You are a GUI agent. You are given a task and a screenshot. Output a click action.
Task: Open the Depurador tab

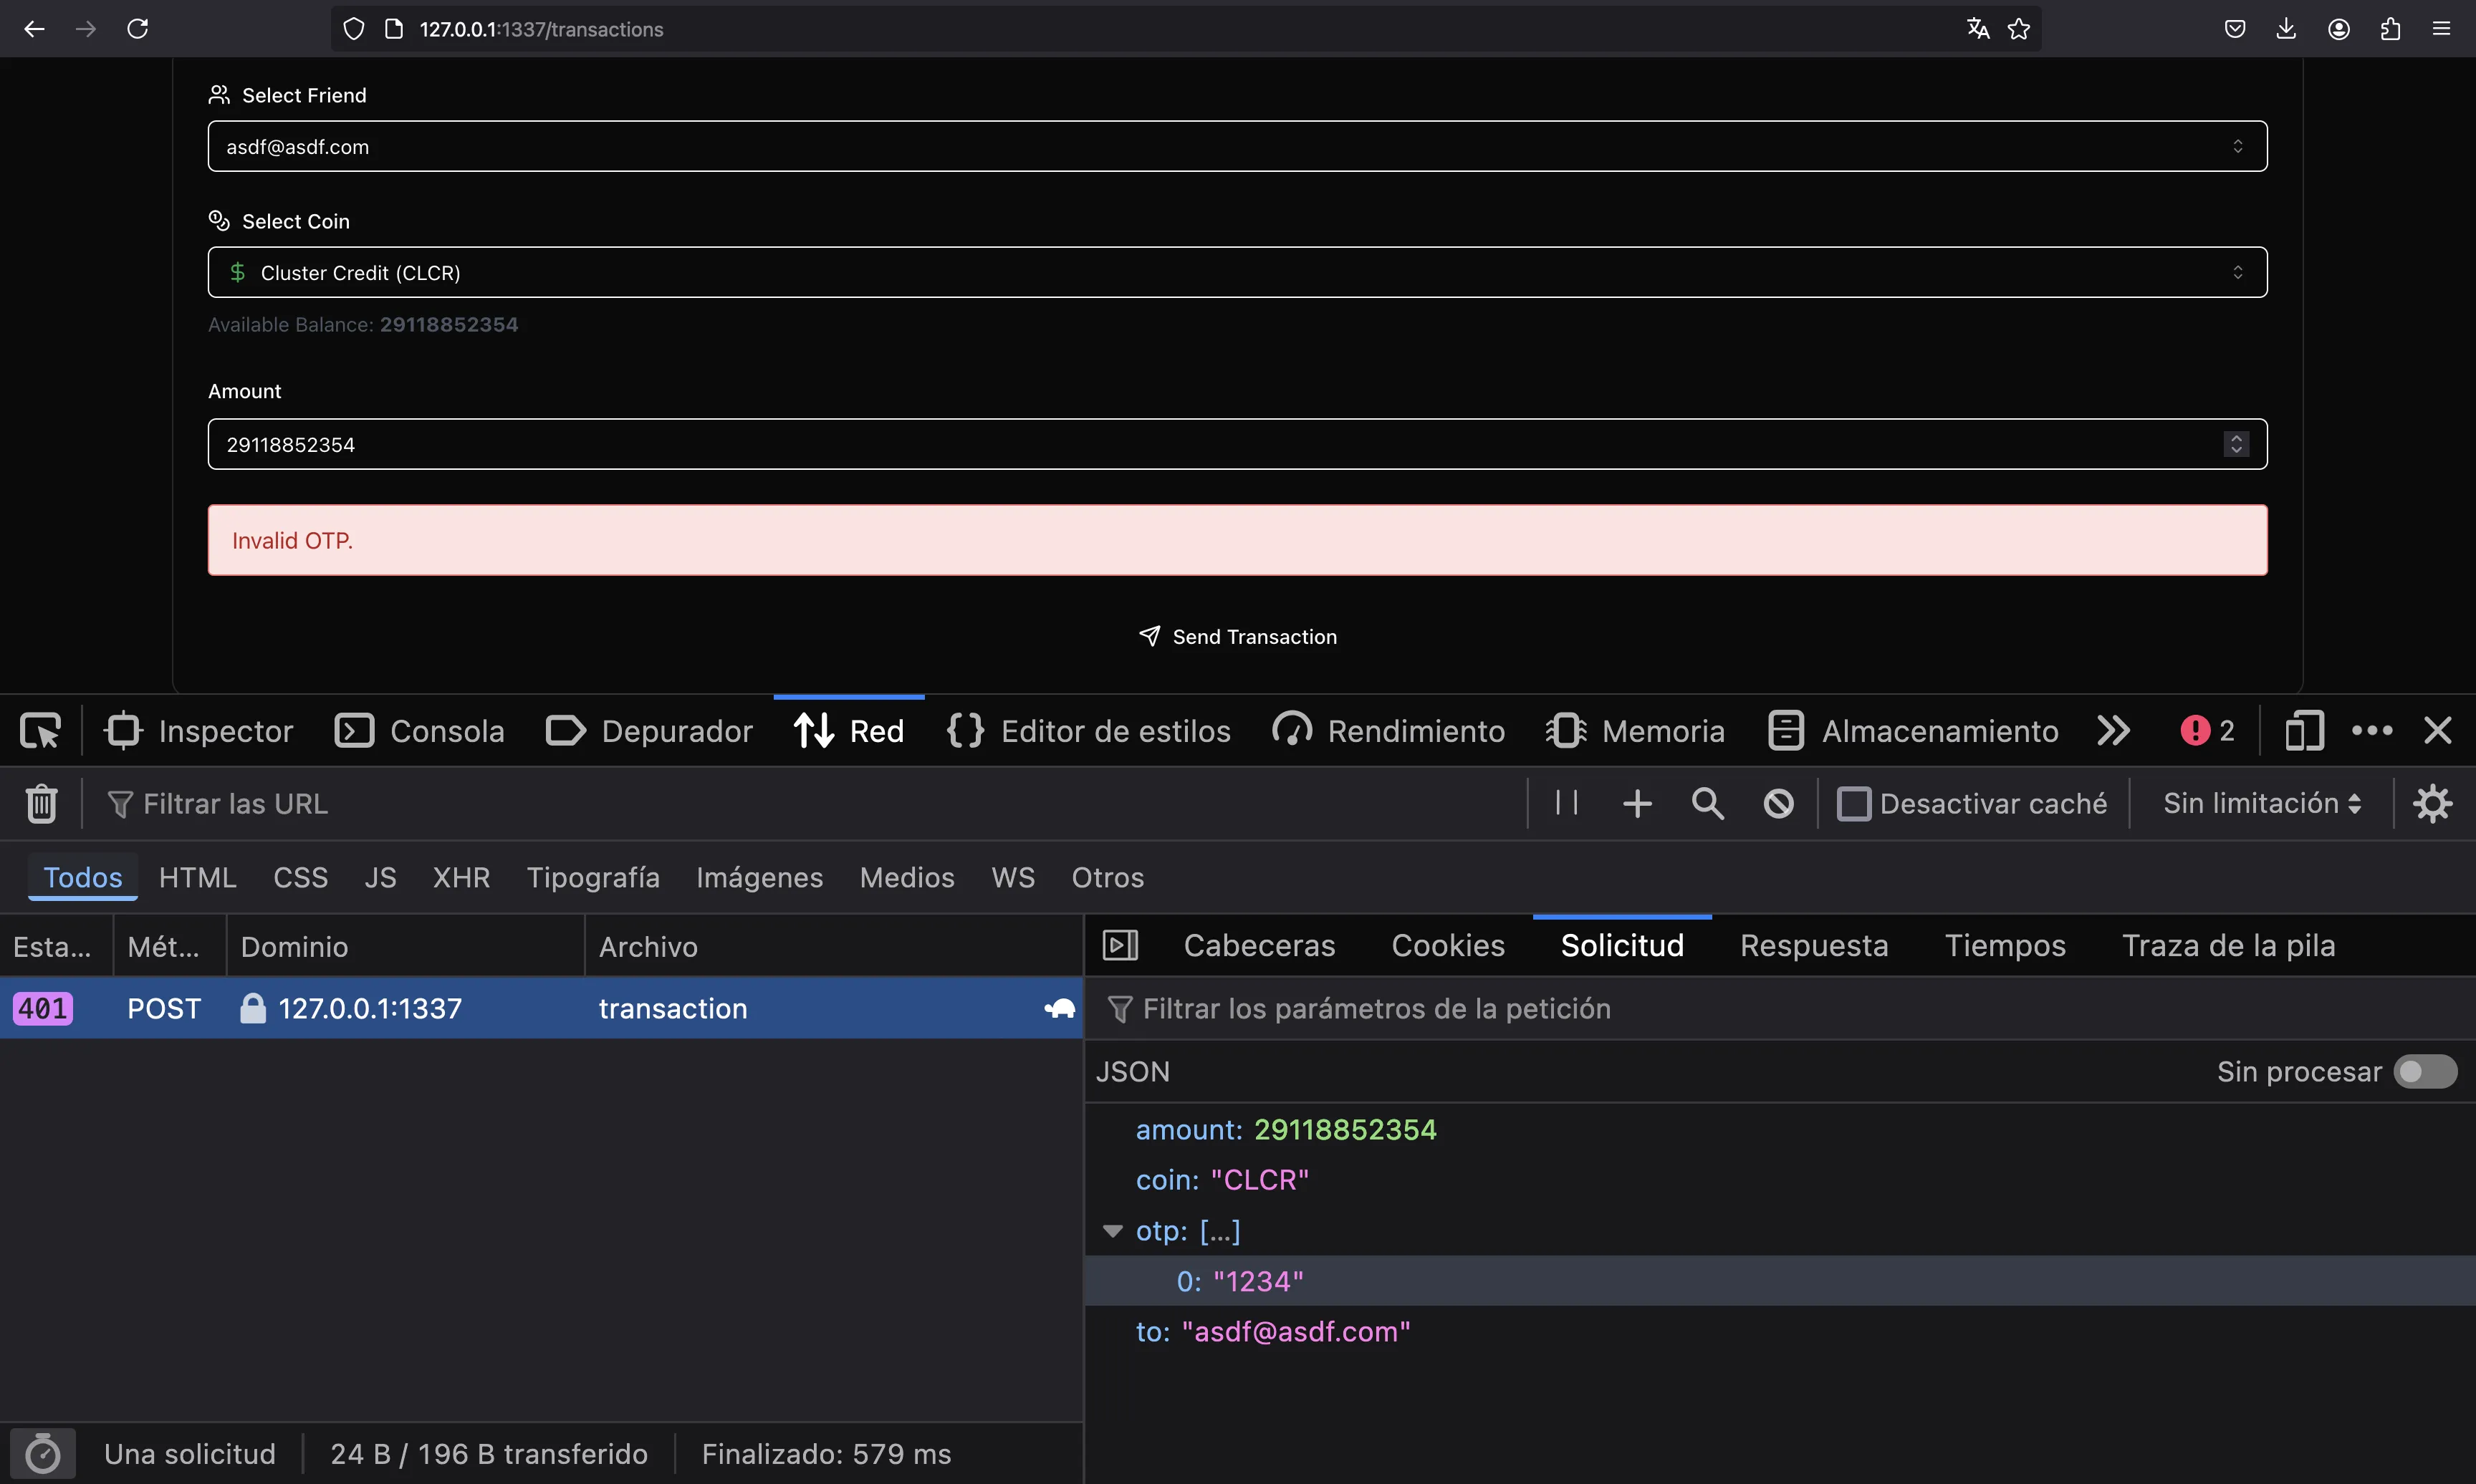(x=649, y=731)
